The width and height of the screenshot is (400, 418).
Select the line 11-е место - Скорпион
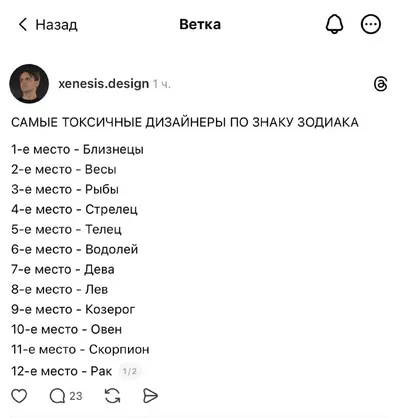[x=80, y=349]
